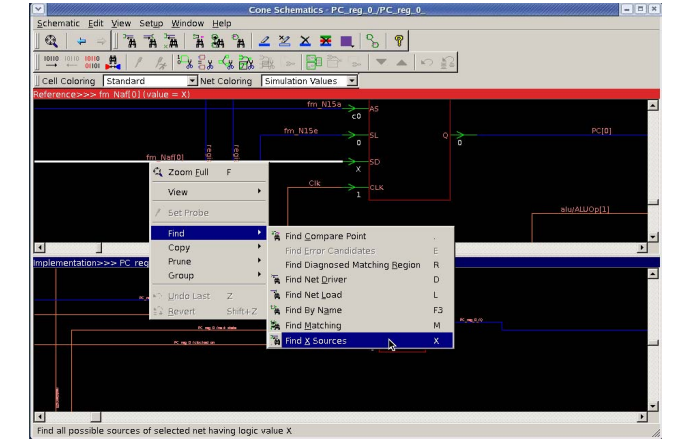This screenshot has height=446, width=691.
Task: Click the binary pattern right-arrow icon
Action: pos(51,62)
